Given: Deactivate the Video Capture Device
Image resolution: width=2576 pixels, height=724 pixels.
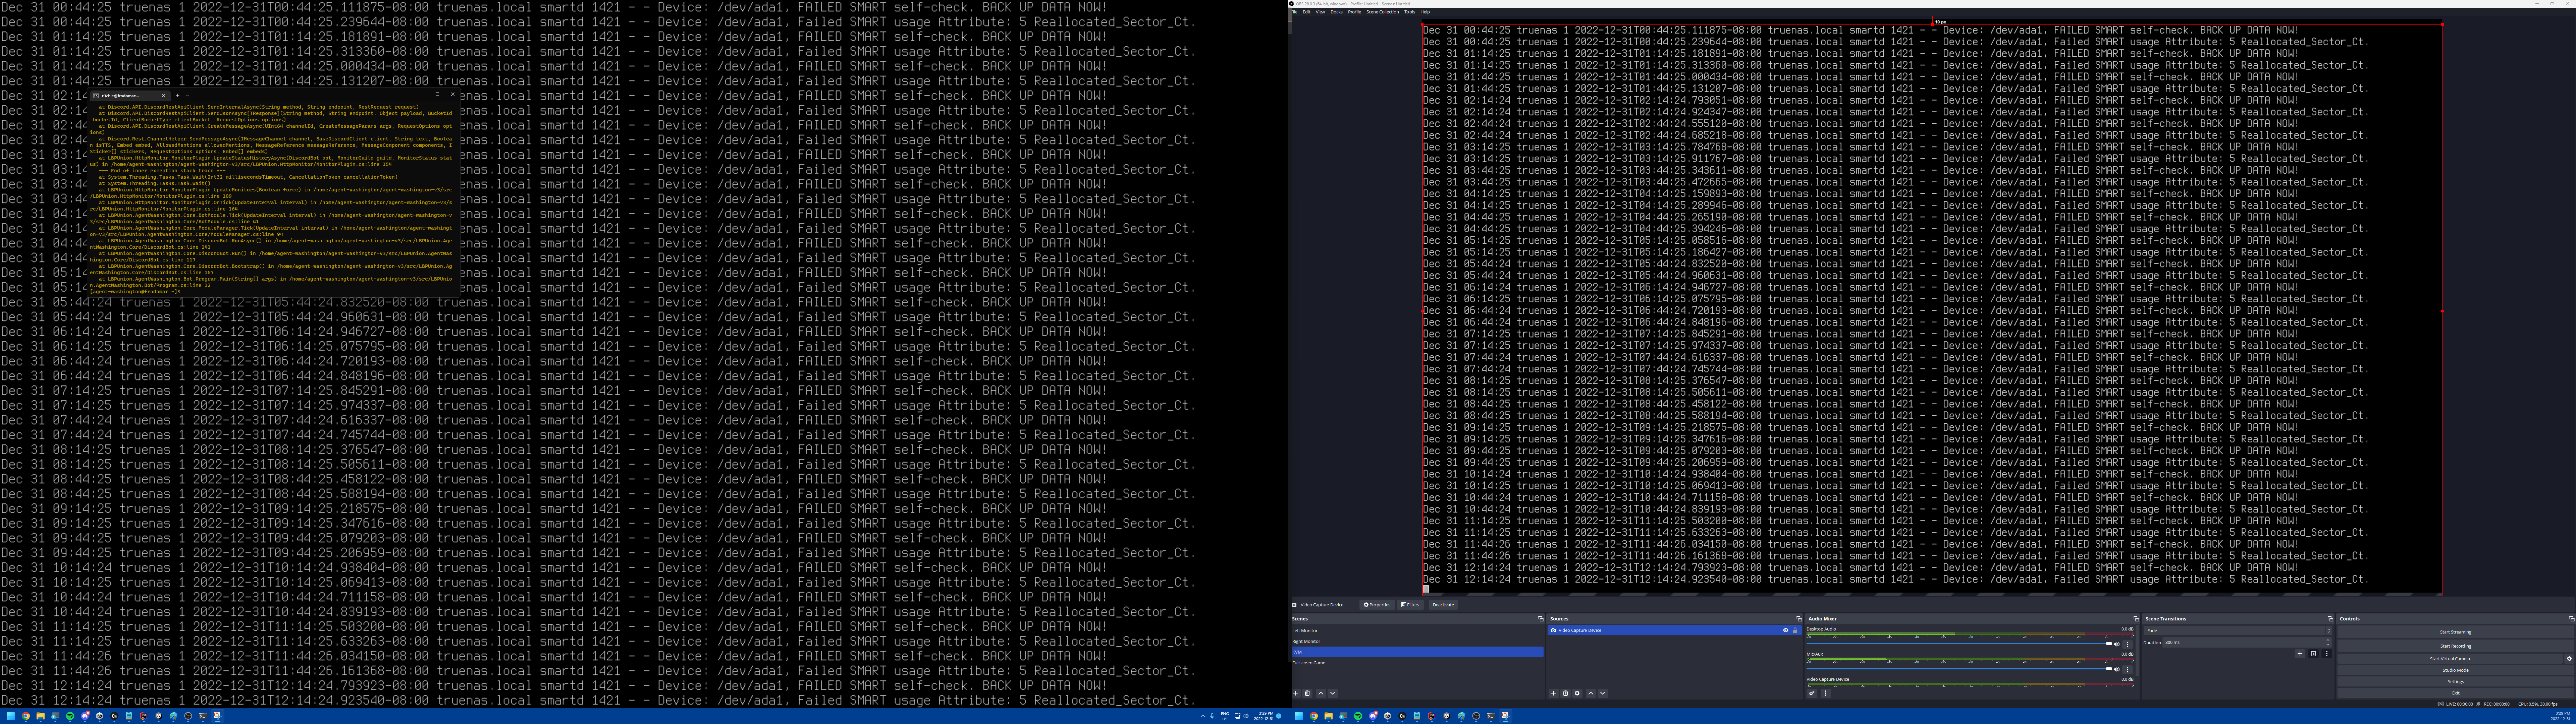Looking at the screenshot, I should tap(1443, 605).
